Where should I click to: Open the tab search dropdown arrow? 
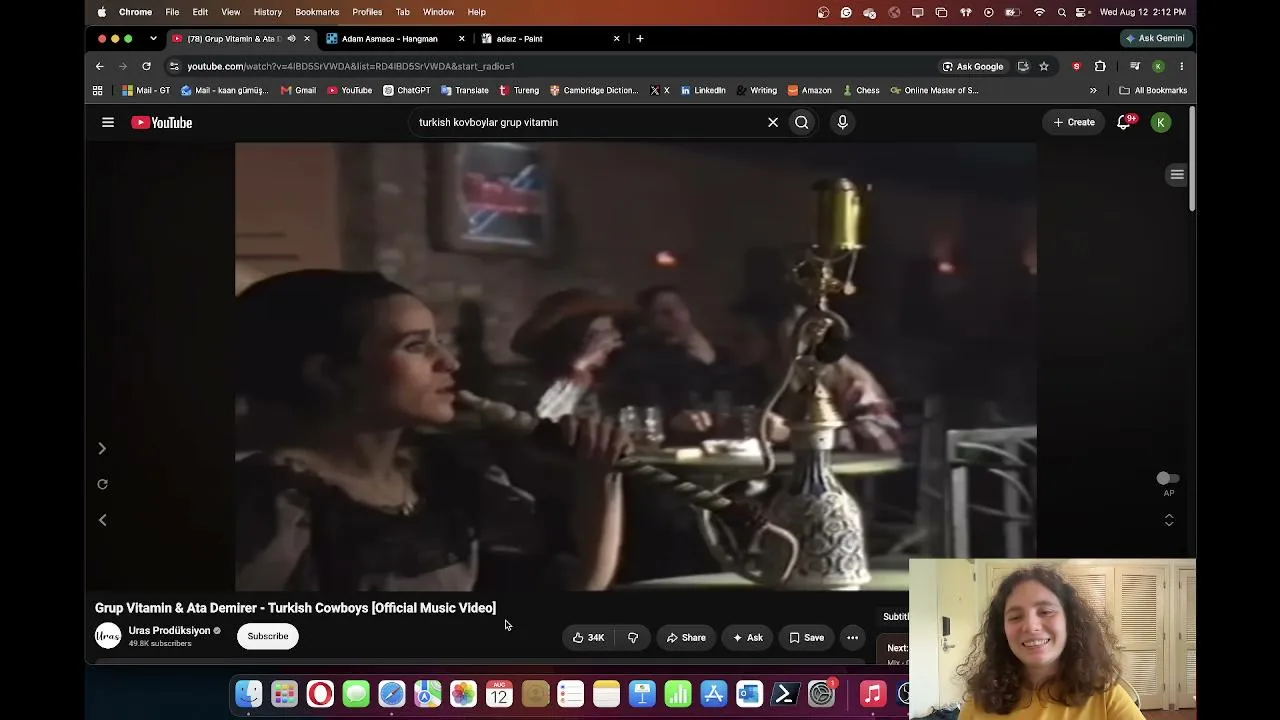click(153, 38)
